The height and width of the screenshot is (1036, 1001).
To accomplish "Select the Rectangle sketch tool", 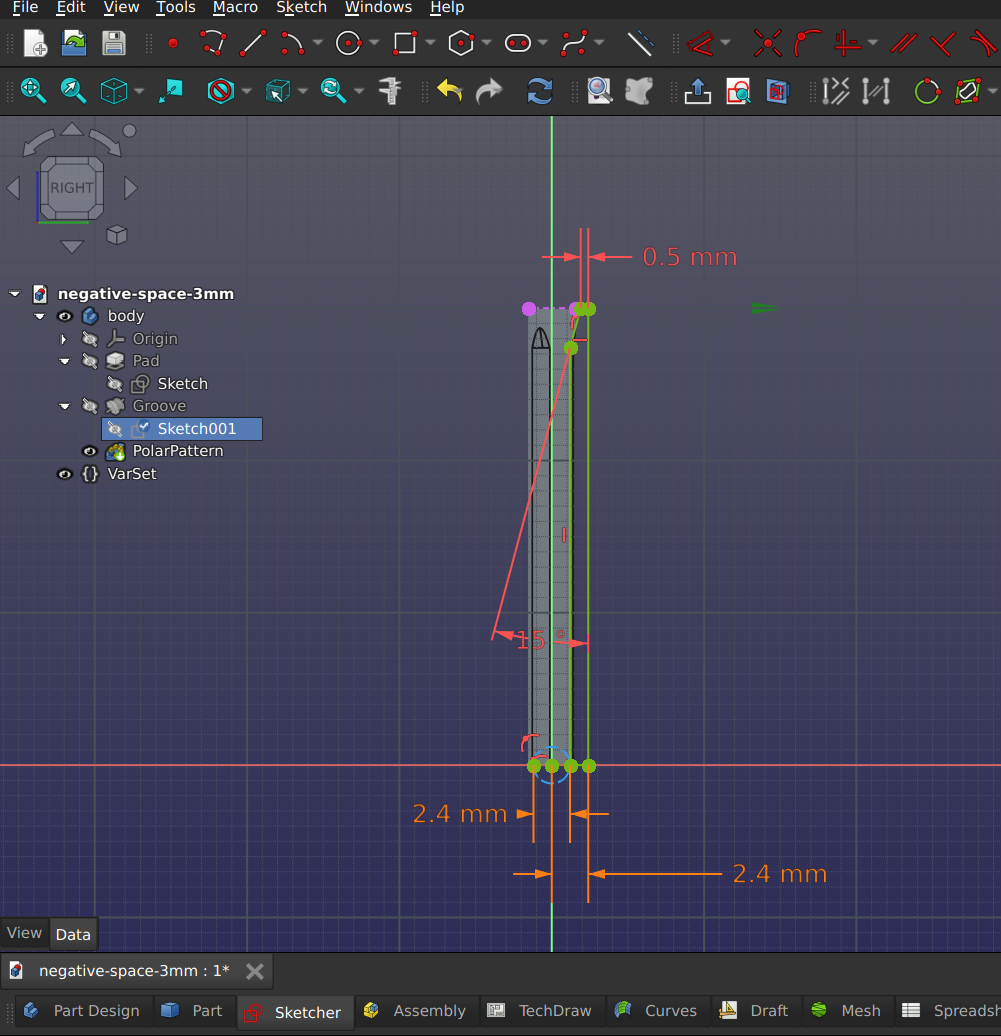I will tap(404, 44).
